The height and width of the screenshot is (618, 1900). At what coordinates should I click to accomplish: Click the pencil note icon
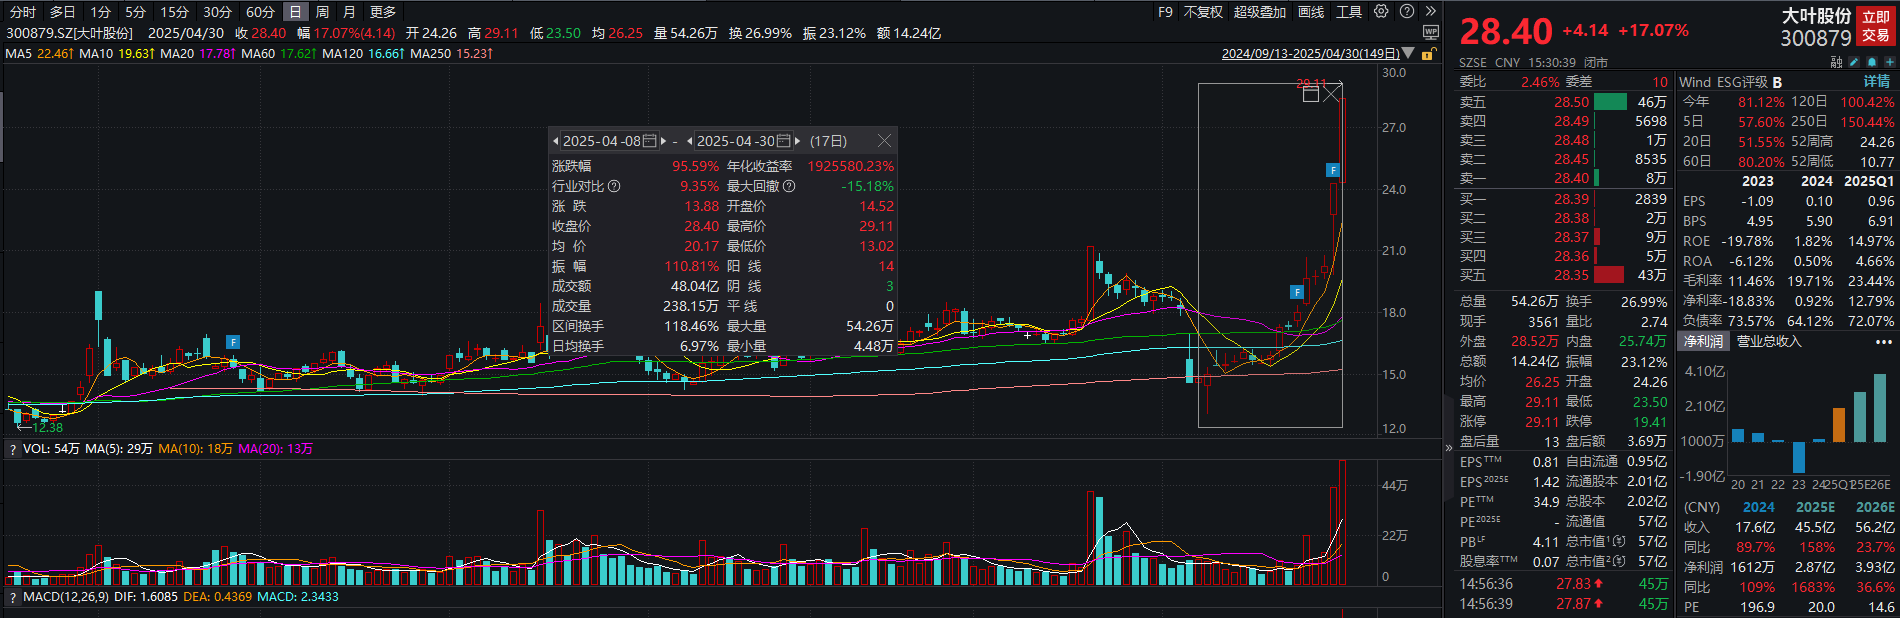[1854, 62]
